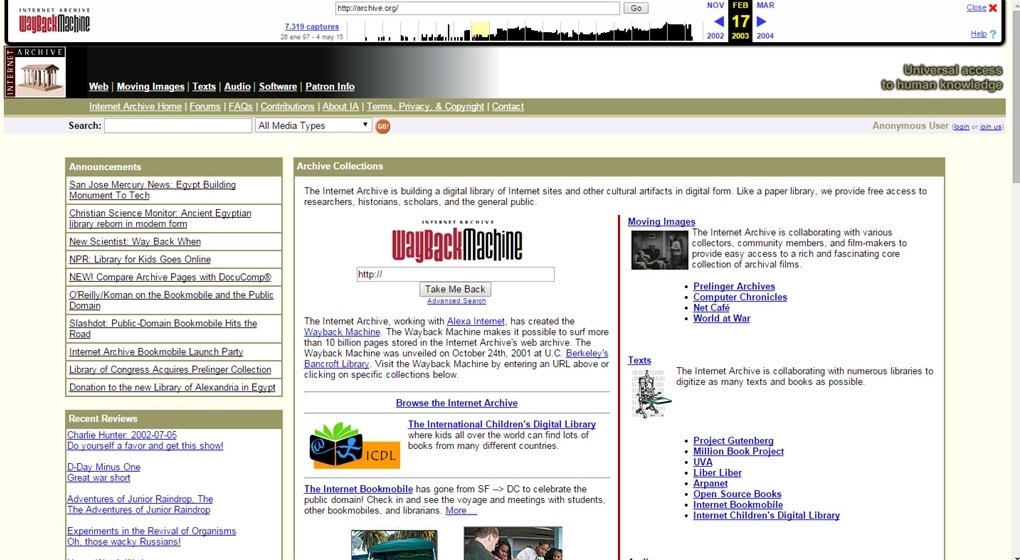Open the Patron Info navigation tab
The width and height of the screenshot is (1020, 560).
click(x=330, y=87)
